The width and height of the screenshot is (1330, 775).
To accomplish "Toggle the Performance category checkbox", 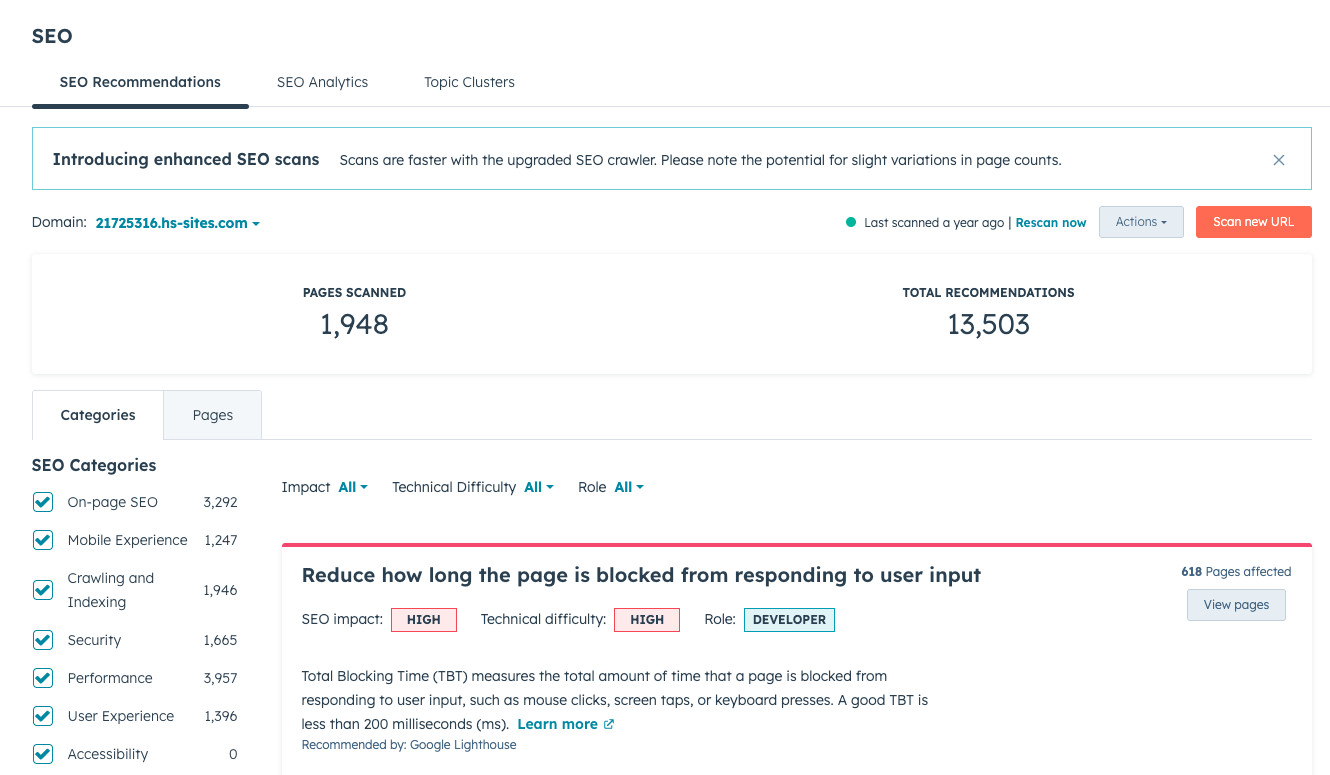I will [43, 678].
